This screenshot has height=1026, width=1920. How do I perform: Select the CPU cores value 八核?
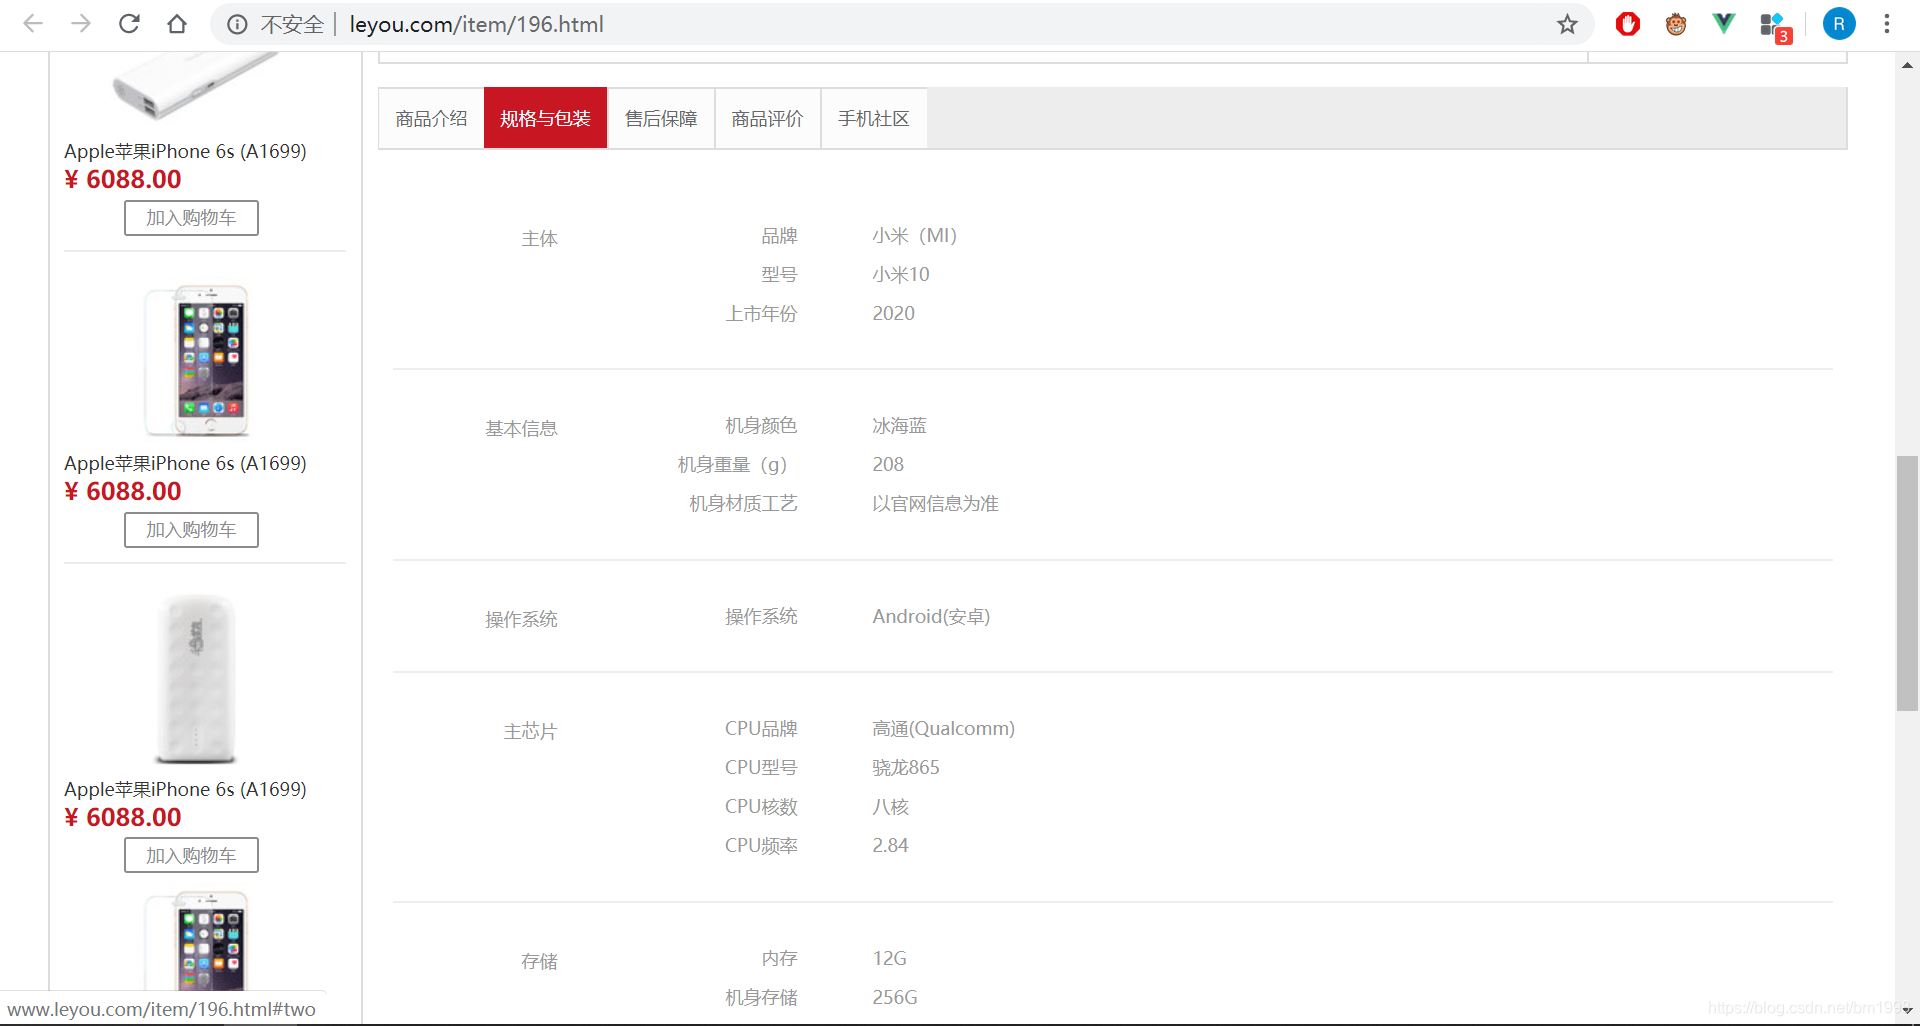pos(890,807)
